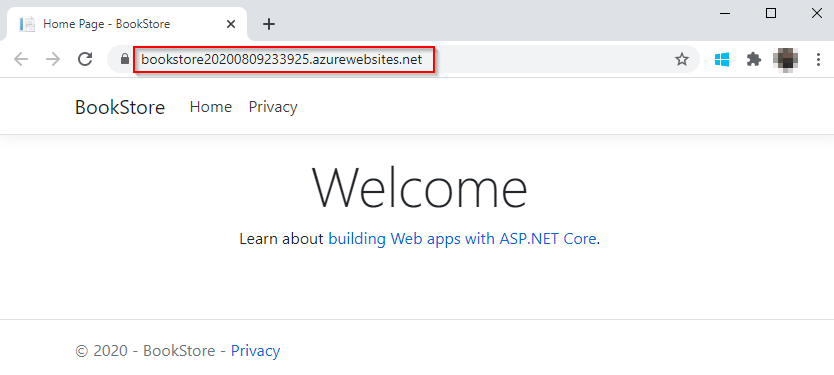Bookmark this page with star icon
Viewport: 834px width, 375px height.
[681, 60]
